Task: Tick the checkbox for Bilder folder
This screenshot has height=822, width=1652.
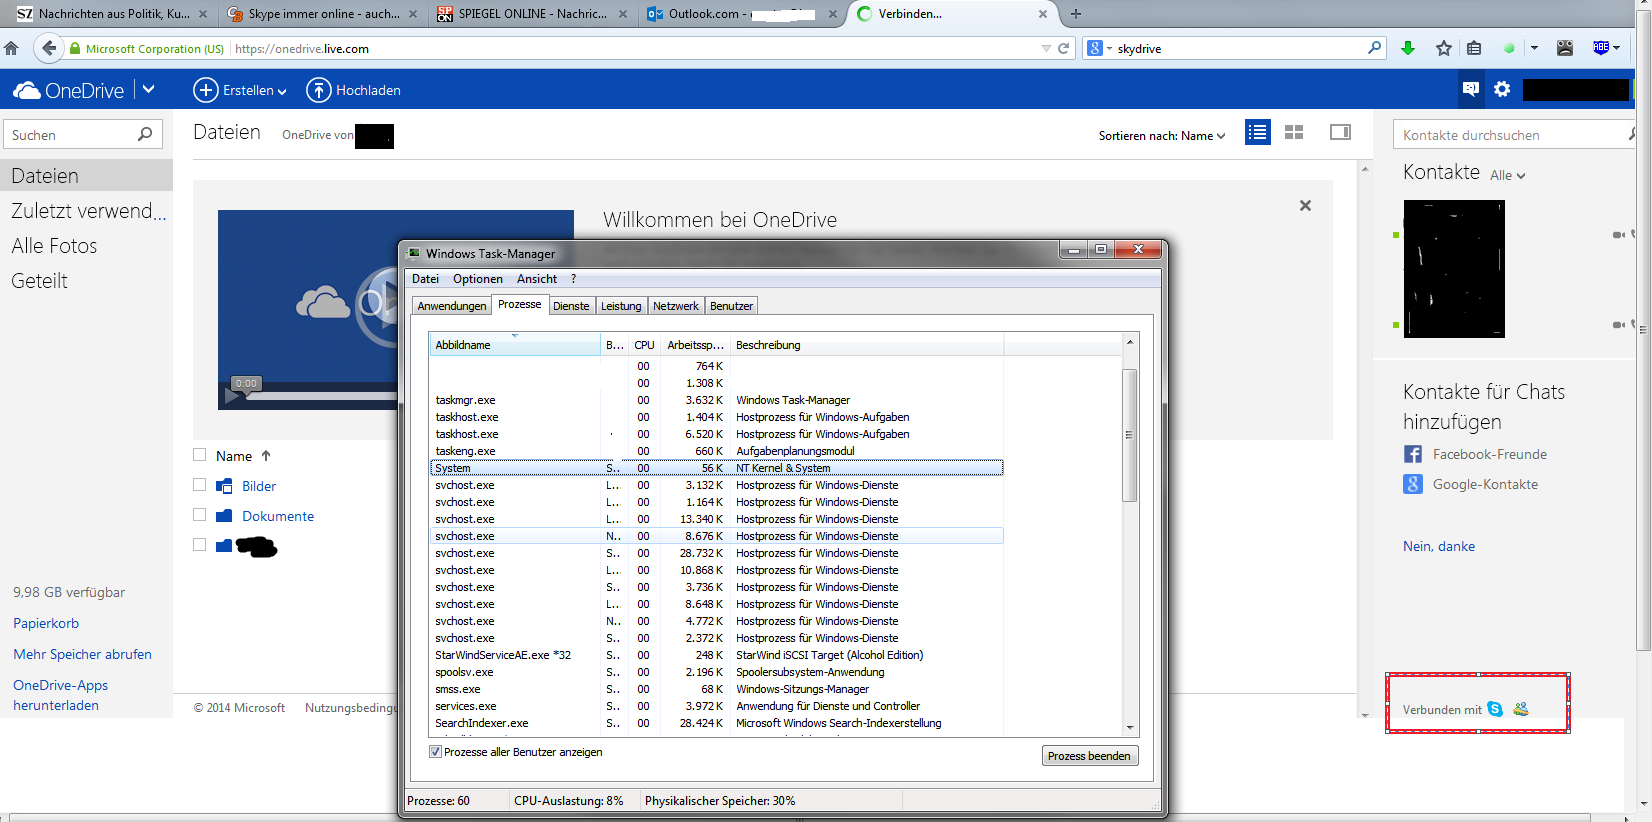Action: point(199,485)
